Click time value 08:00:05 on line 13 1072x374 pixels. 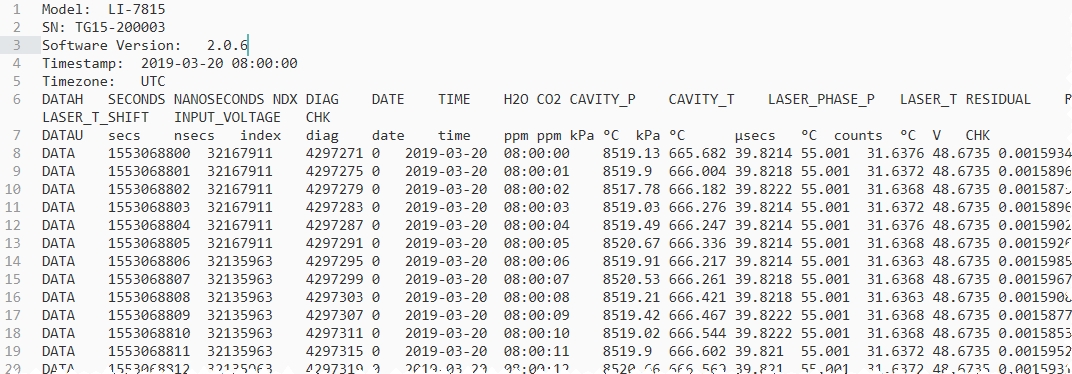click(x=537, y=243)
